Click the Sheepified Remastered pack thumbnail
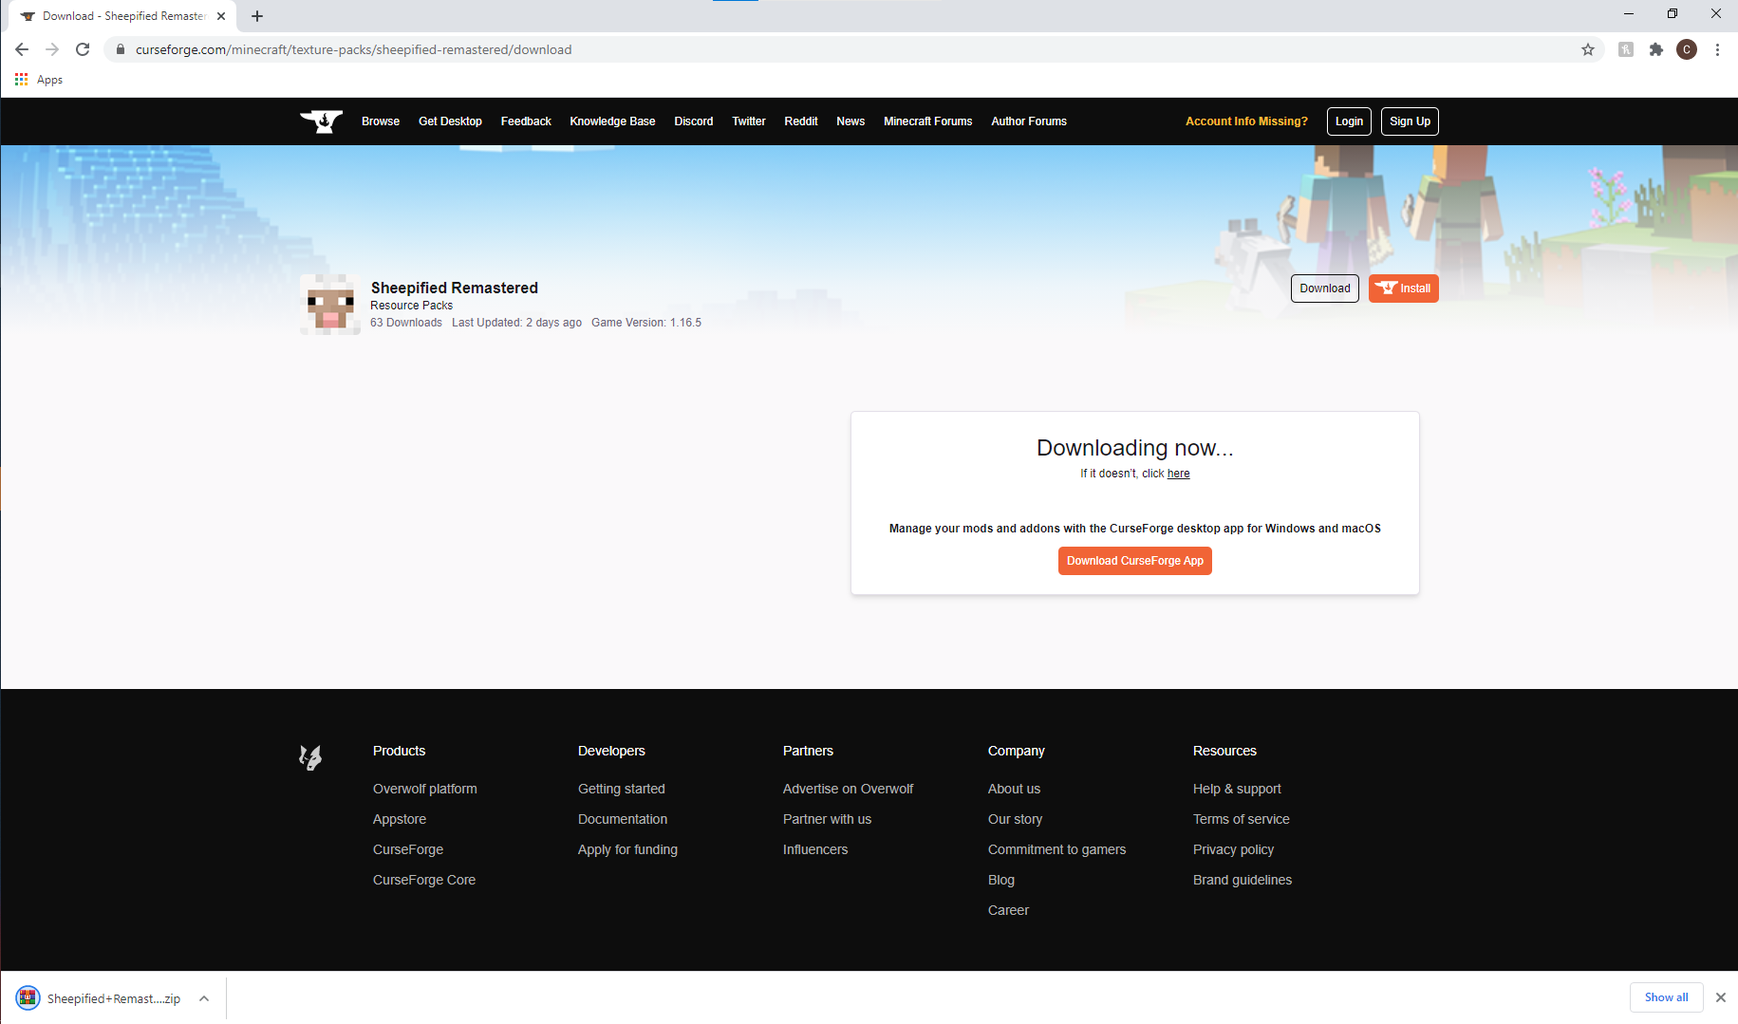This screenshot has height=1024, width=1738. click(x=330, y=304)
